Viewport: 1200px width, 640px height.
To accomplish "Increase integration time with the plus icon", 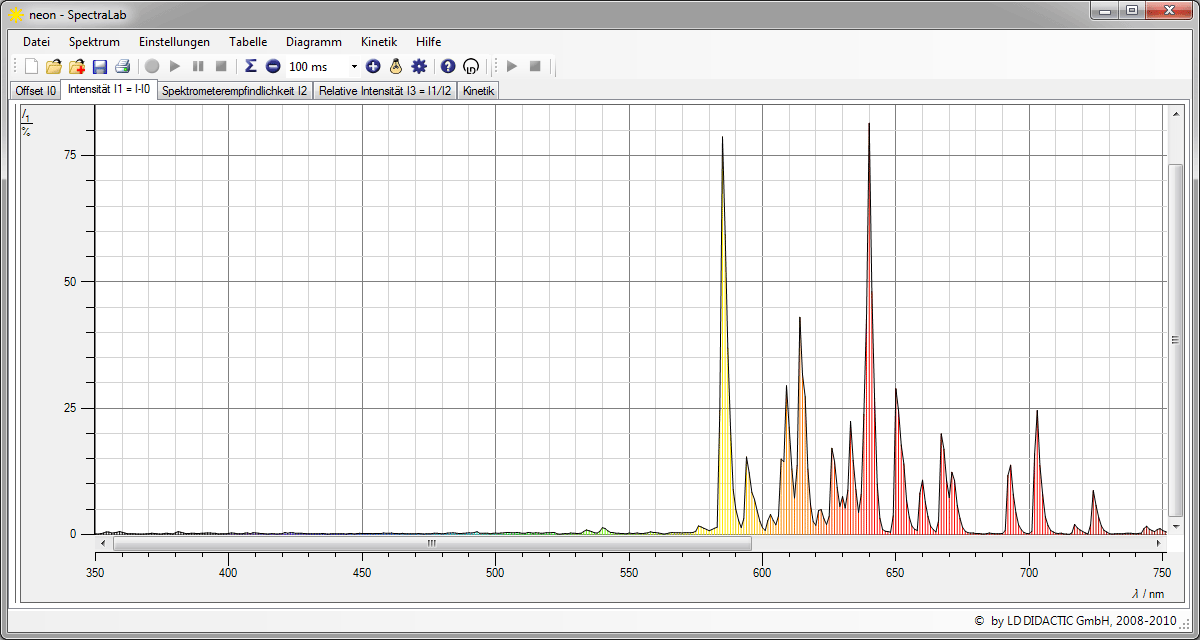I will coord(373,67).
